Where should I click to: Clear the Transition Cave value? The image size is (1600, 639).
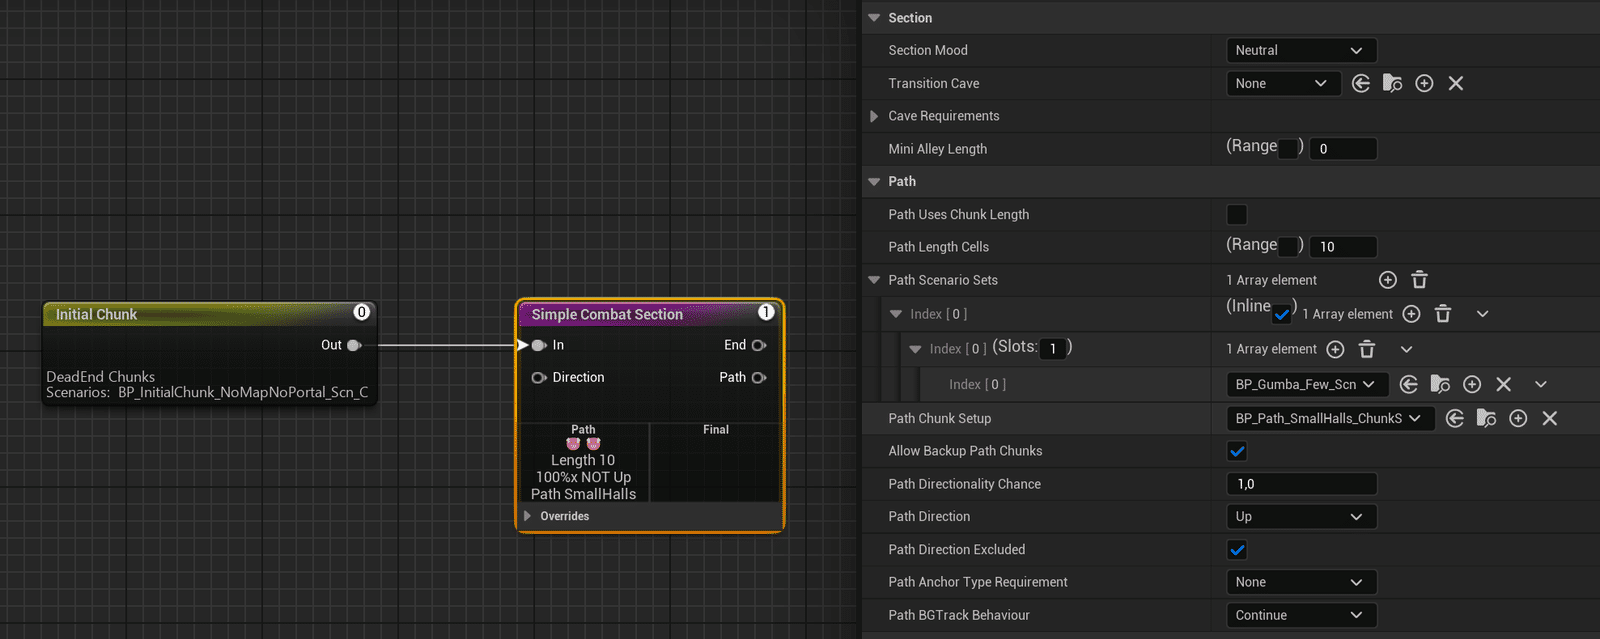[x=1456, y=83]
